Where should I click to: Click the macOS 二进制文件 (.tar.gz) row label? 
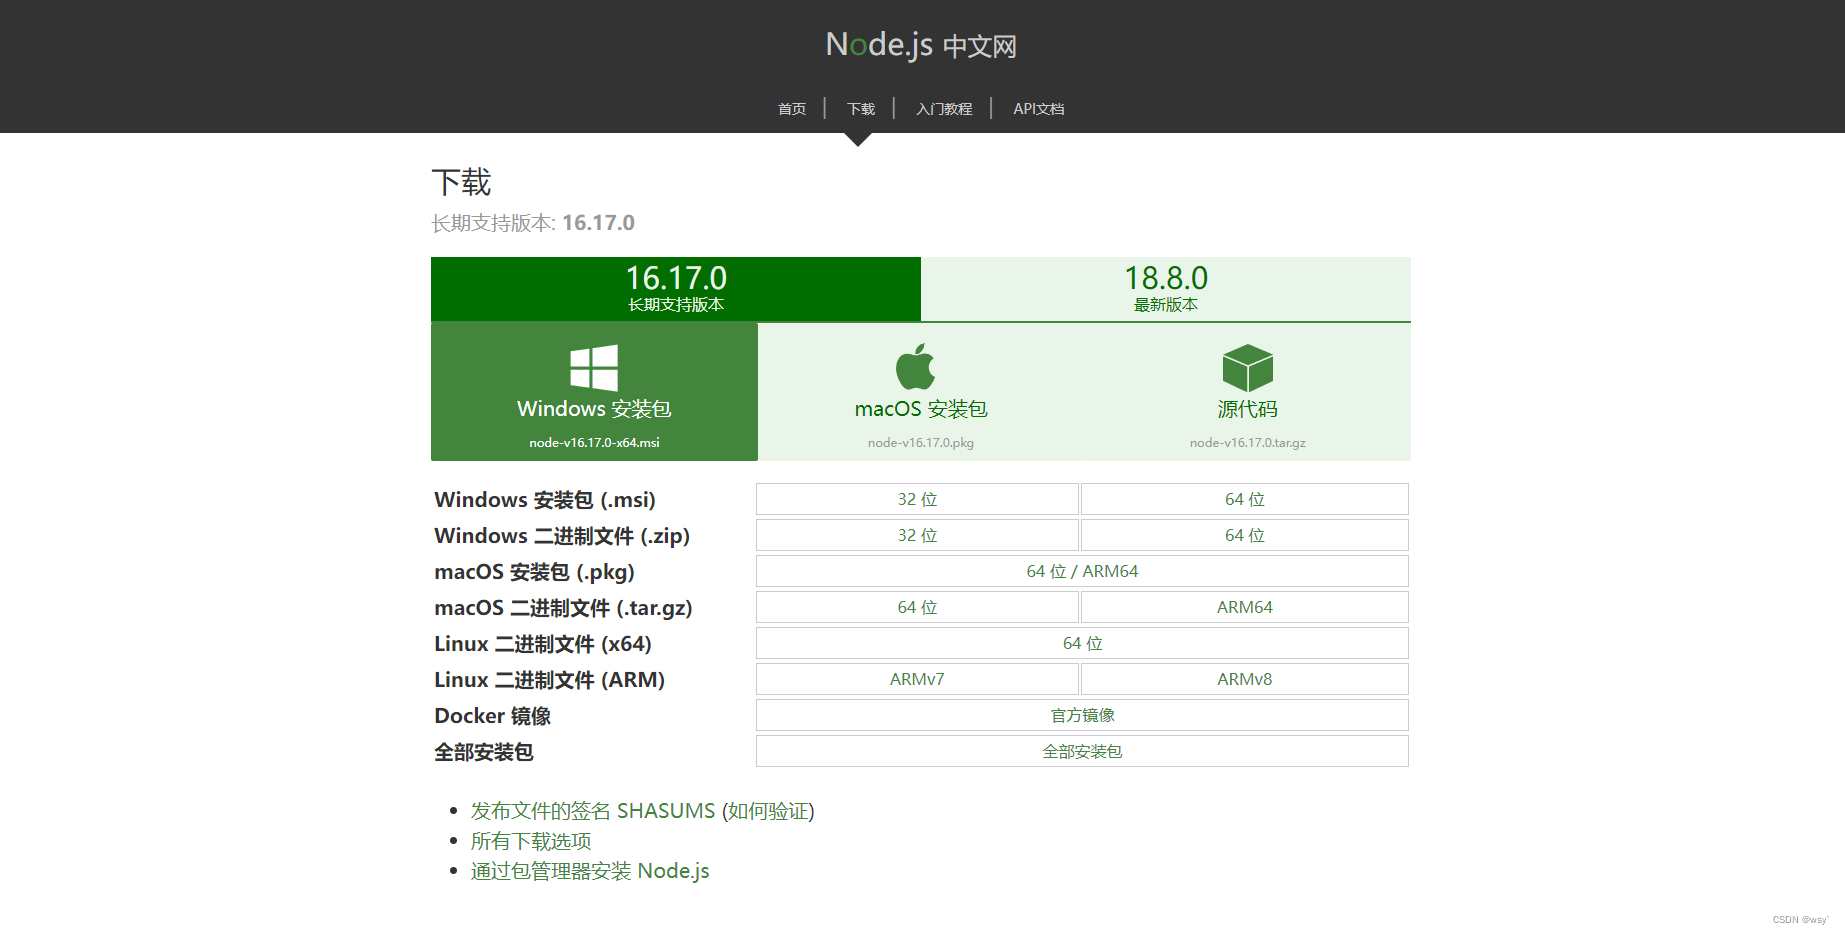click(x=563, y=608)
